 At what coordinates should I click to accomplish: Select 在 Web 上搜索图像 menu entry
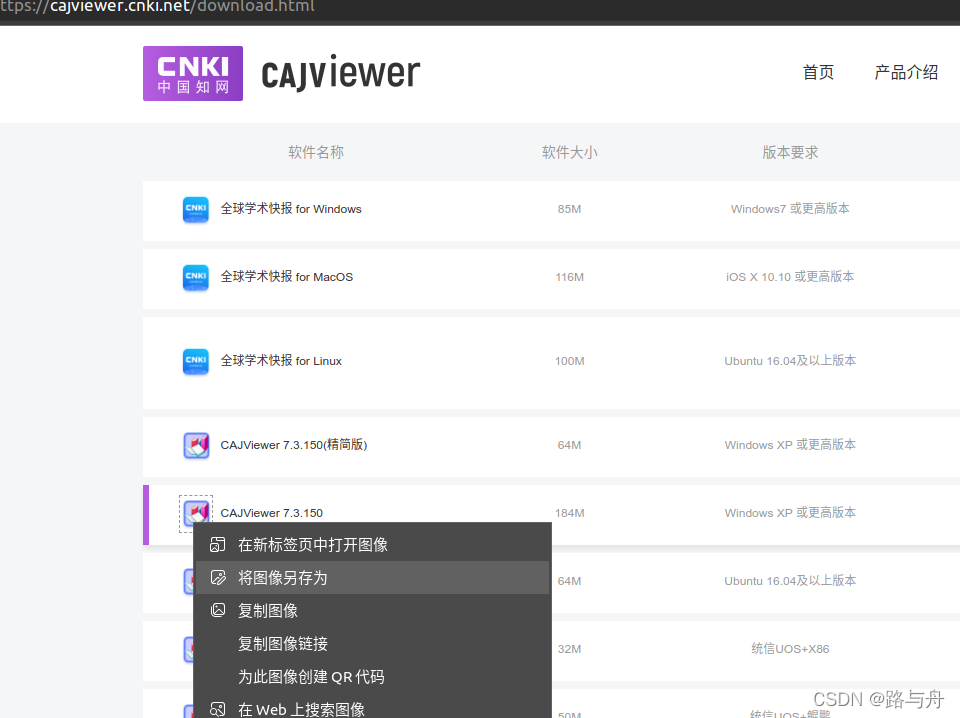(x=372, y=708)
